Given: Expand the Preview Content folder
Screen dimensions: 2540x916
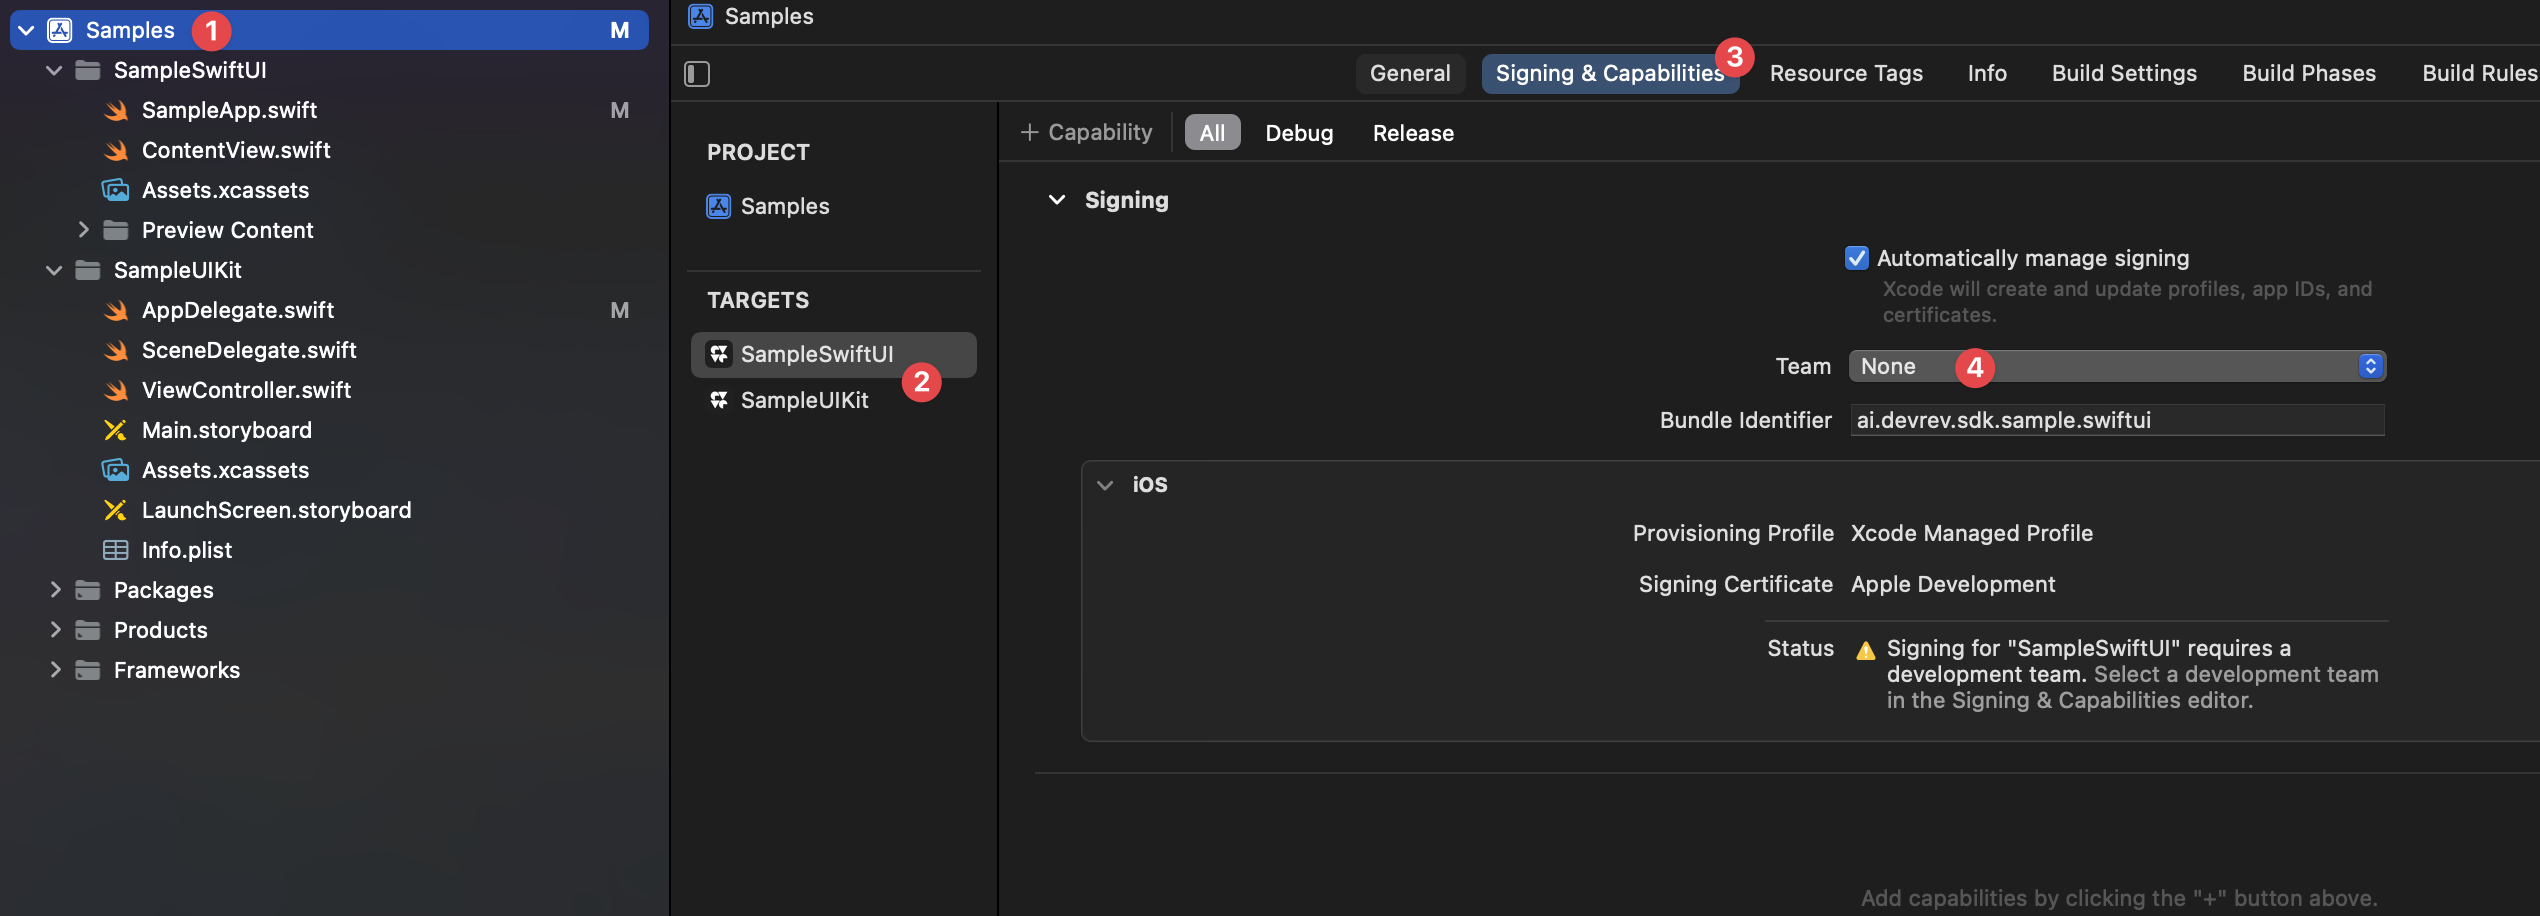Looking at the screenshot, I should (x=84, y=231).
